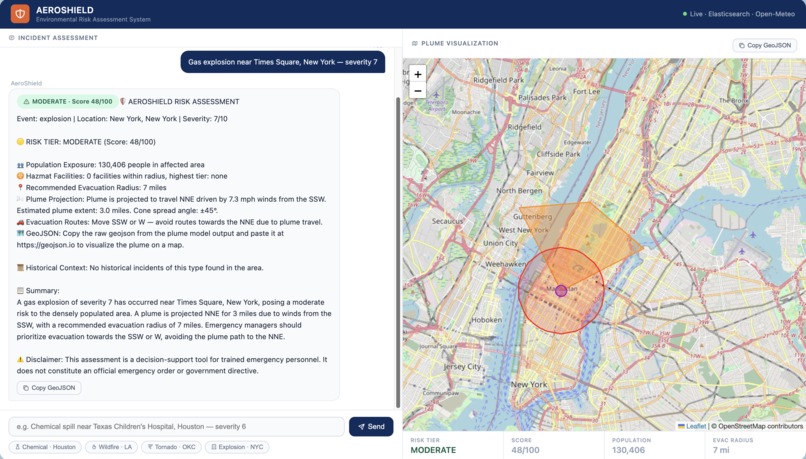Click the green Live status indicator dot
Screen dimensions: 806x459
point(685,14)
